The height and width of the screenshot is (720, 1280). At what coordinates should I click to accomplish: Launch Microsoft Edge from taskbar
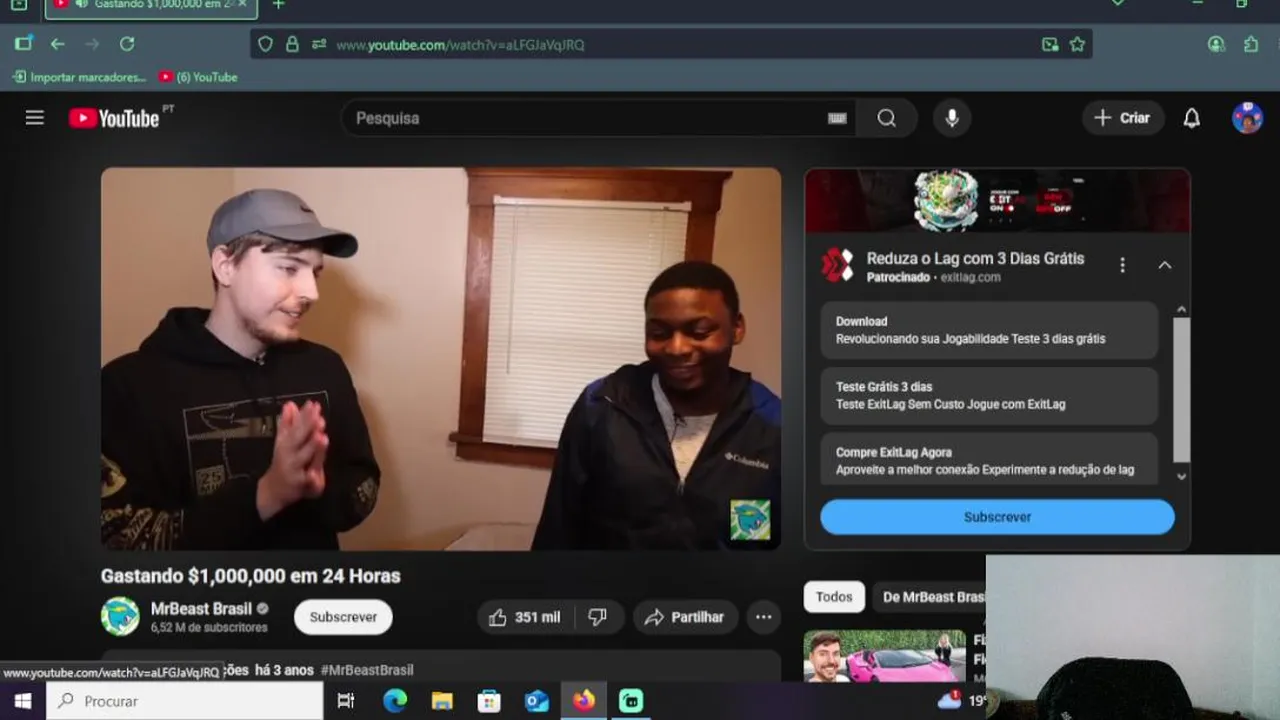point(394,701)
